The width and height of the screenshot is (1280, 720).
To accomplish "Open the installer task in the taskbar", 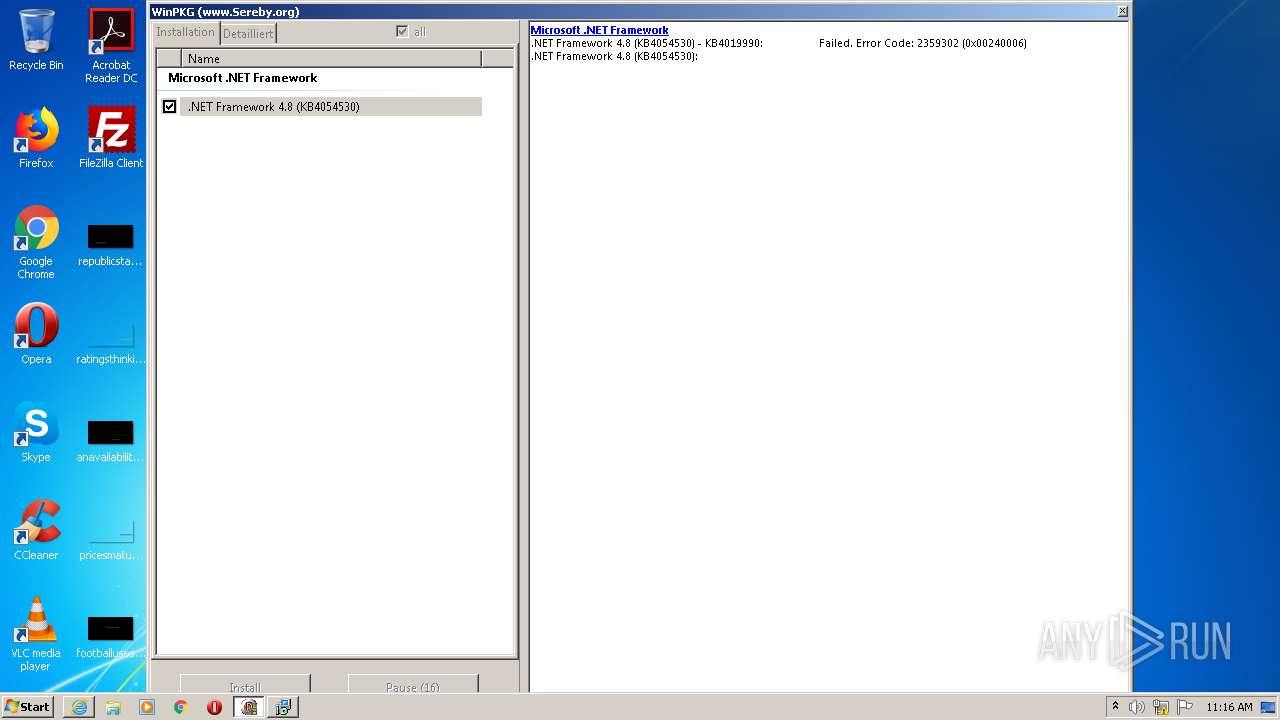I will point(283,707).
